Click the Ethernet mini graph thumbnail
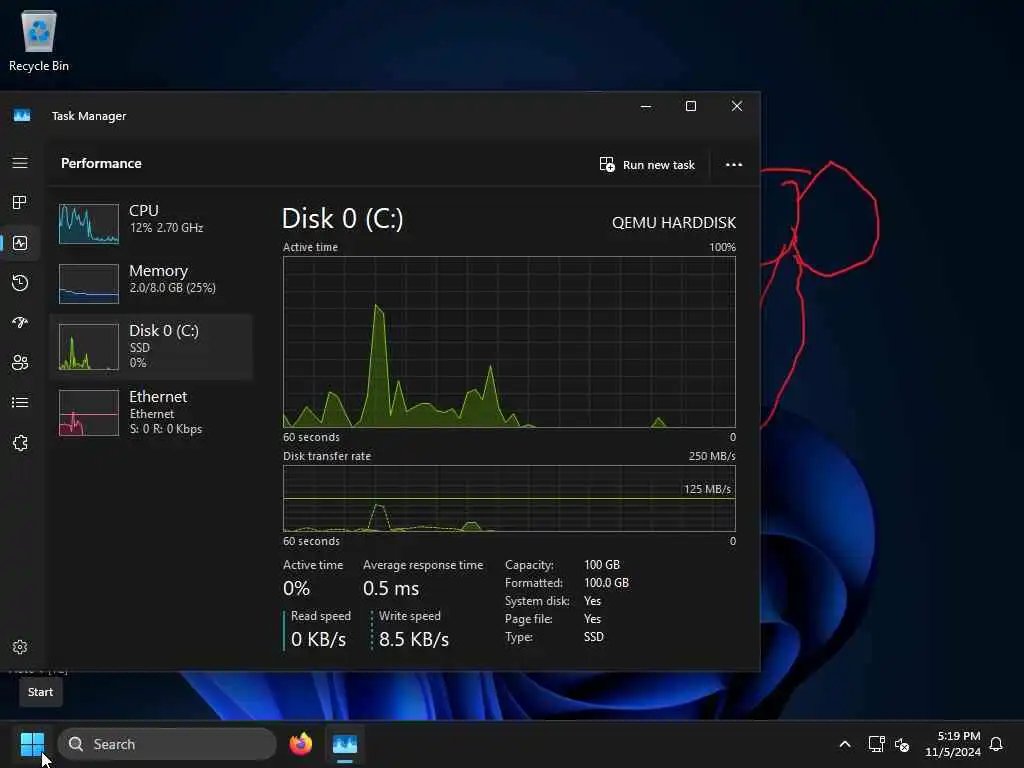Image resolution: width=1024 pixels, height=768 pixels. coord(89,413)
